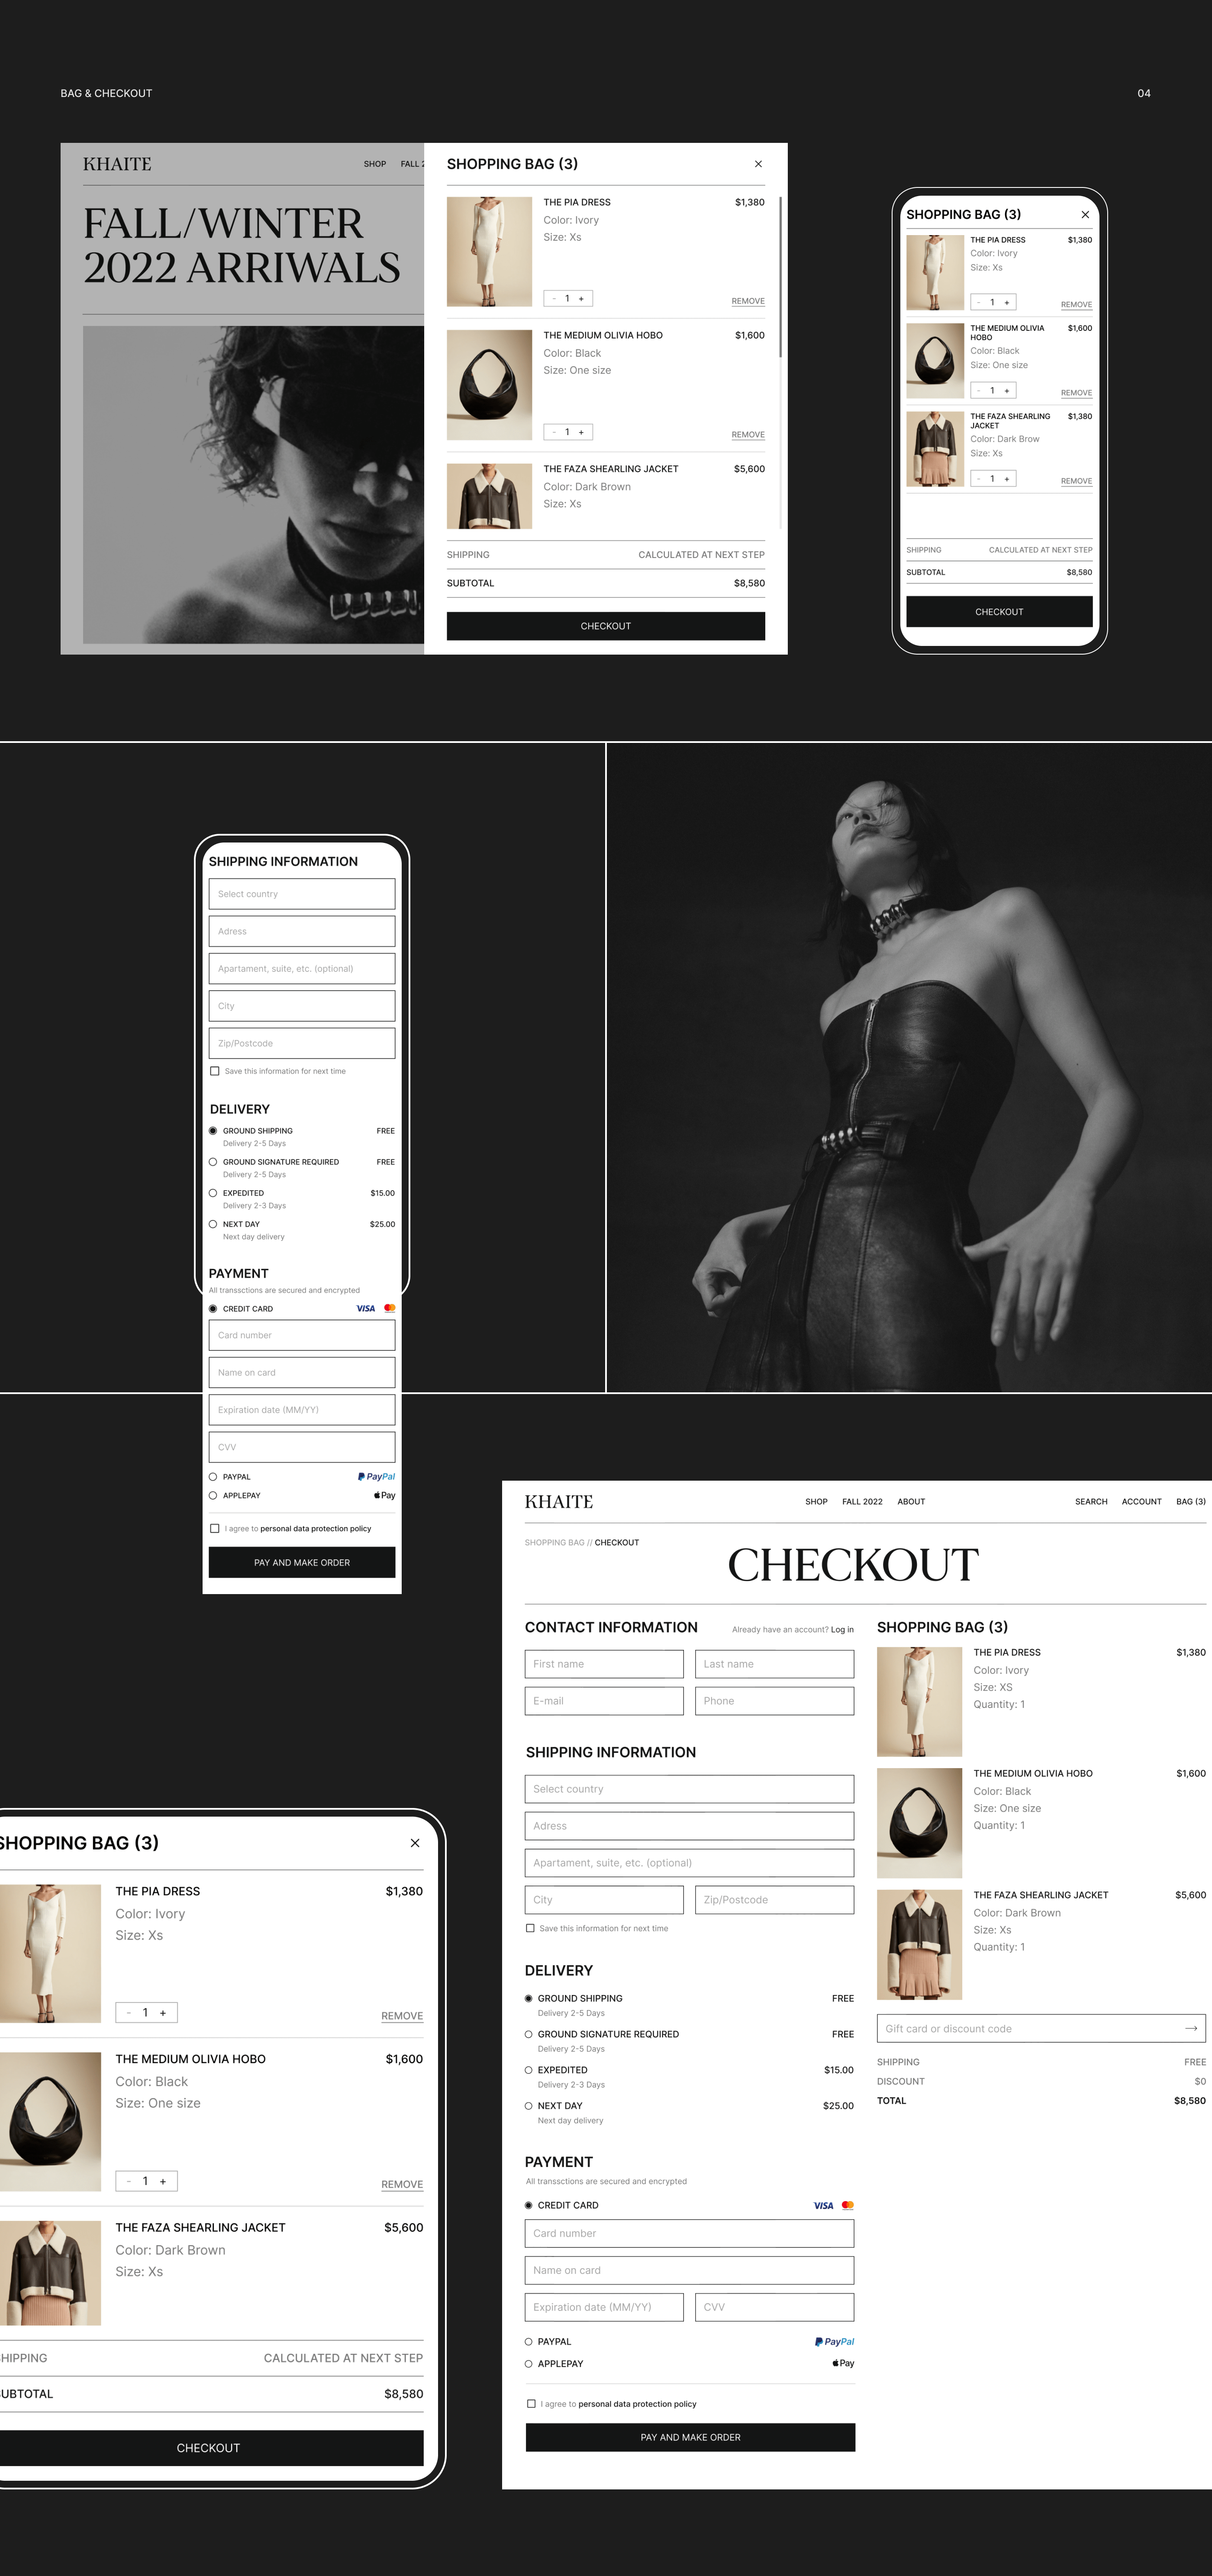Agree to personal data protection policy on desktop
The width and height of the screenshot is (1212, 2576).
[x=531, y=2403]
